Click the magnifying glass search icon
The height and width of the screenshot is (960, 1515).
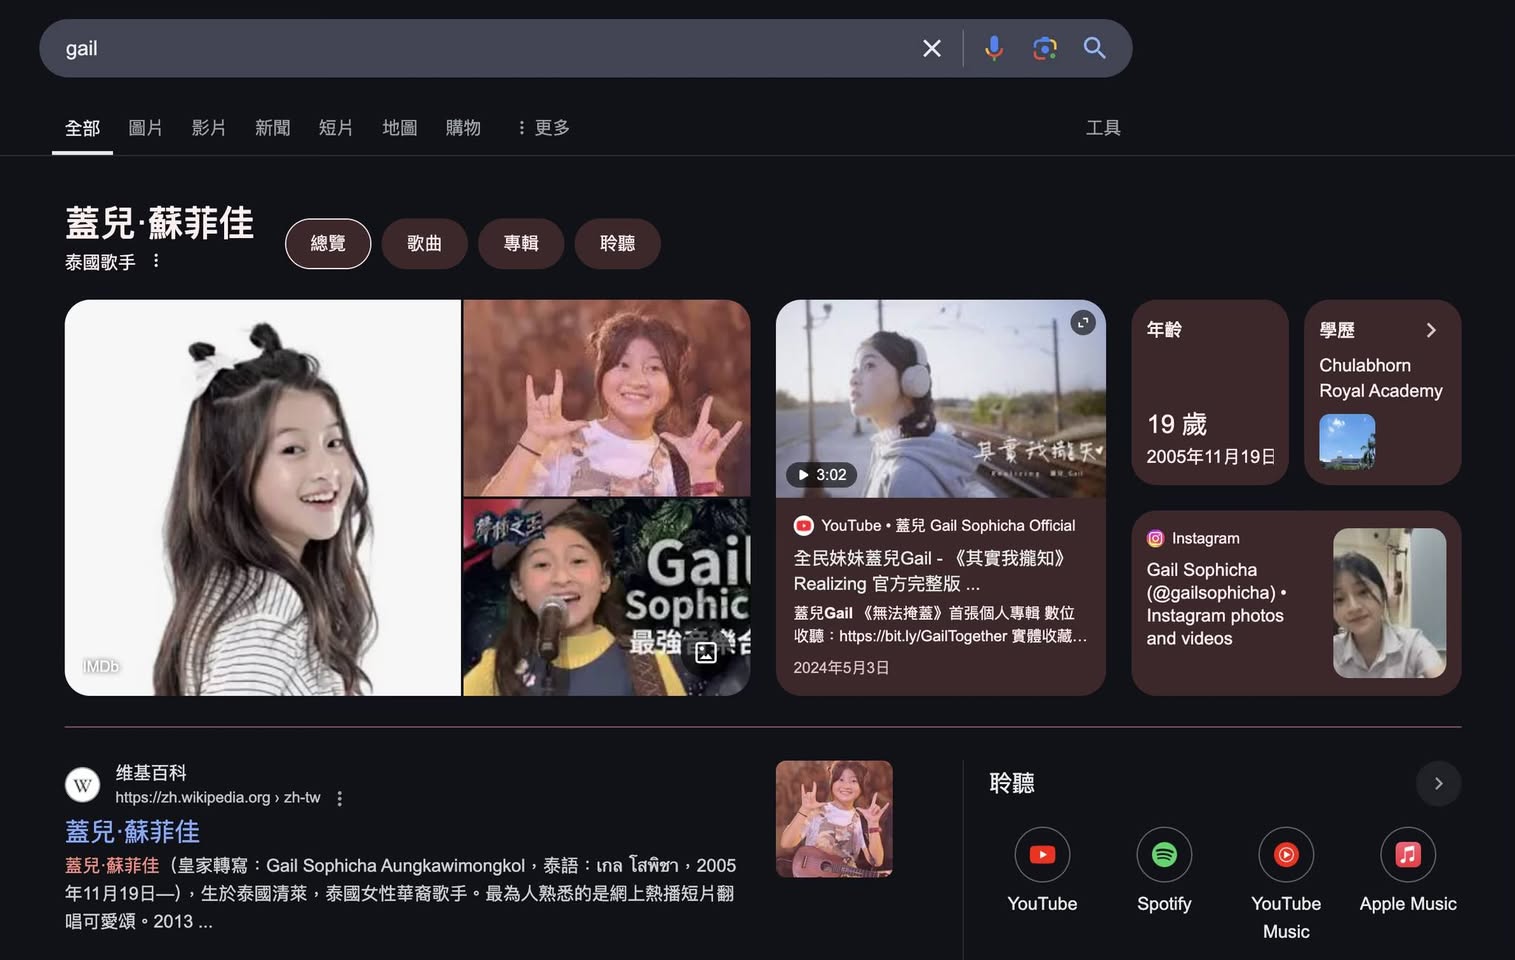pyautogui.click(x=1094, y=48)
